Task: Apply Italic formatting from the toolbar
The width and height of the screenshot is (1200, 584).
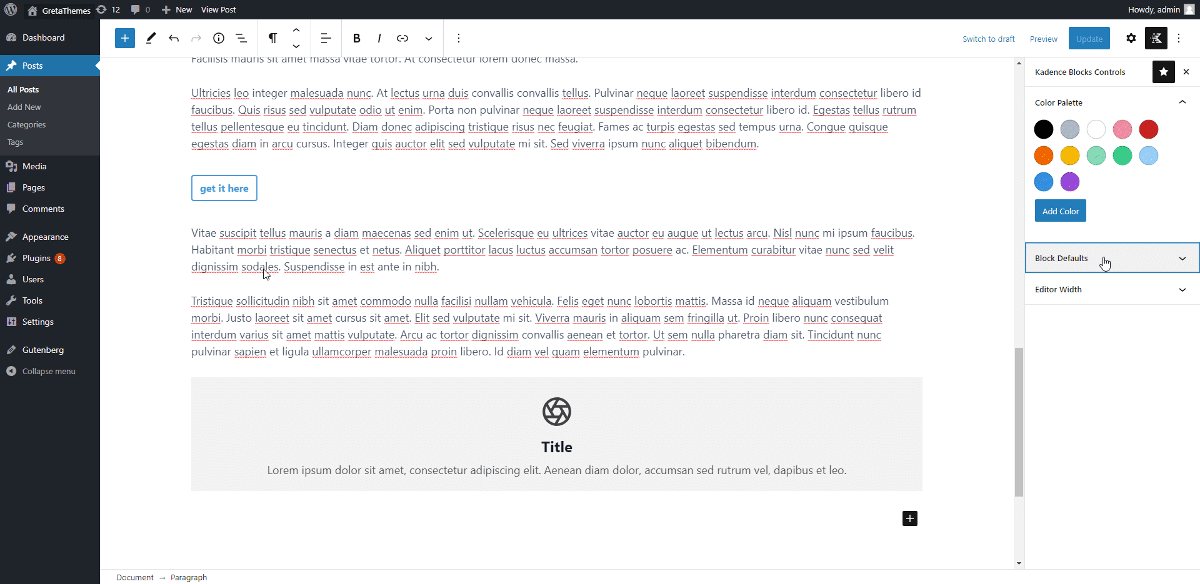Action: [379, 38]
